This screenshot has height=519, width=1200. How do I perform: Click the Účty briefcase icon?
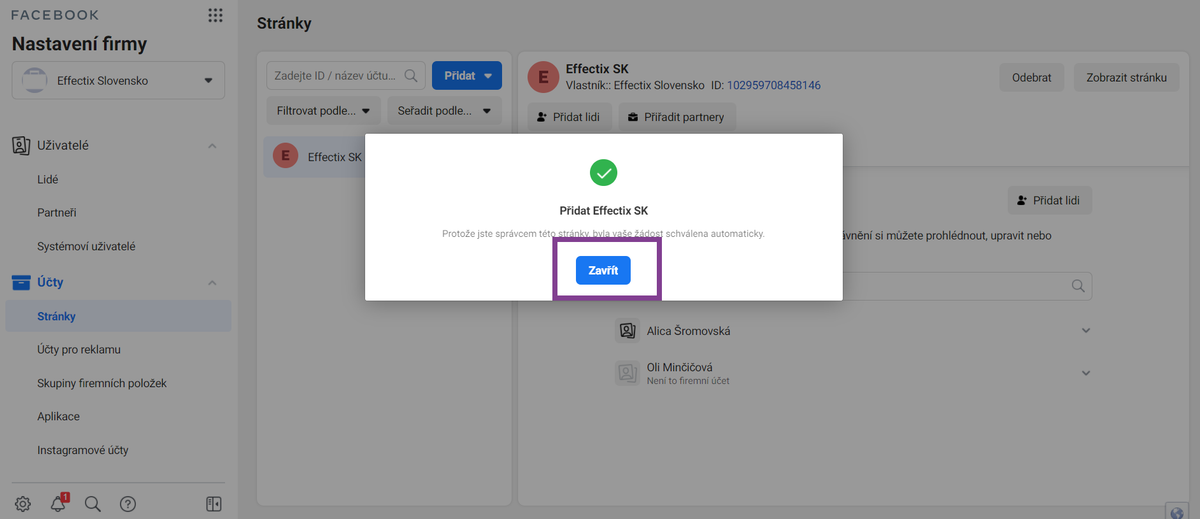point(21,283)
